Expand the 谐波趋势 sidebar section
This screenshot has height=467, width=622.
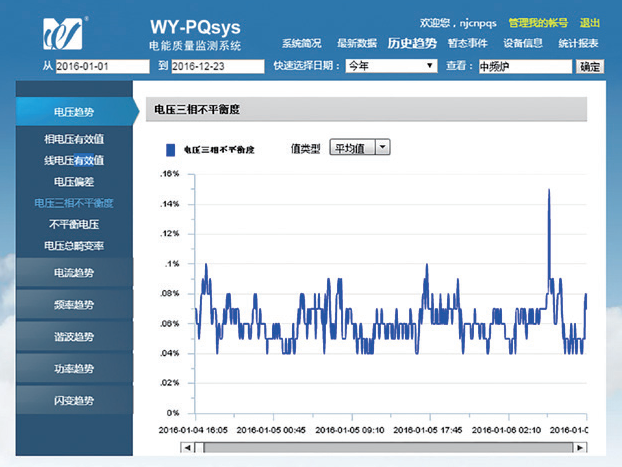74,336
